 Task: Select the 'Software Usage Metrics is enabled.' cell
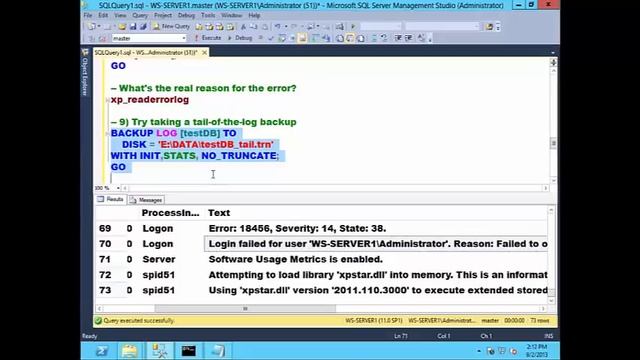pyautogui.click(x=376, y=259)
